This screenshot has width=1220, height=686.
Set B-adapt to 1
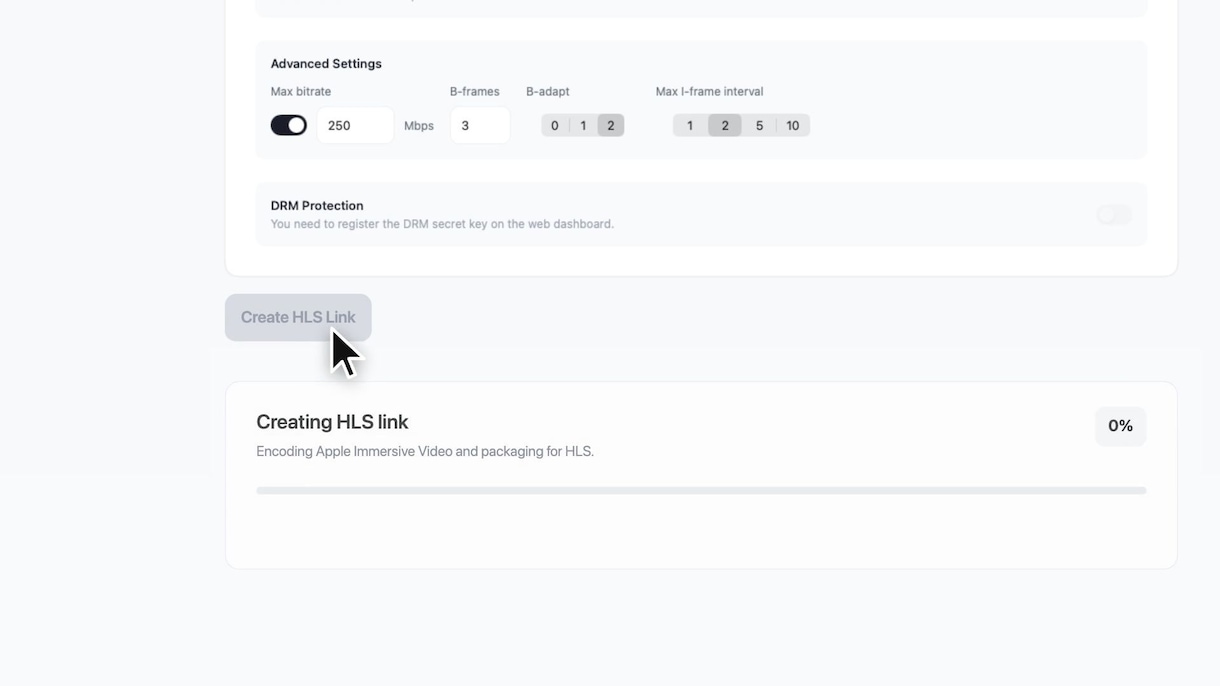[583, 125]
